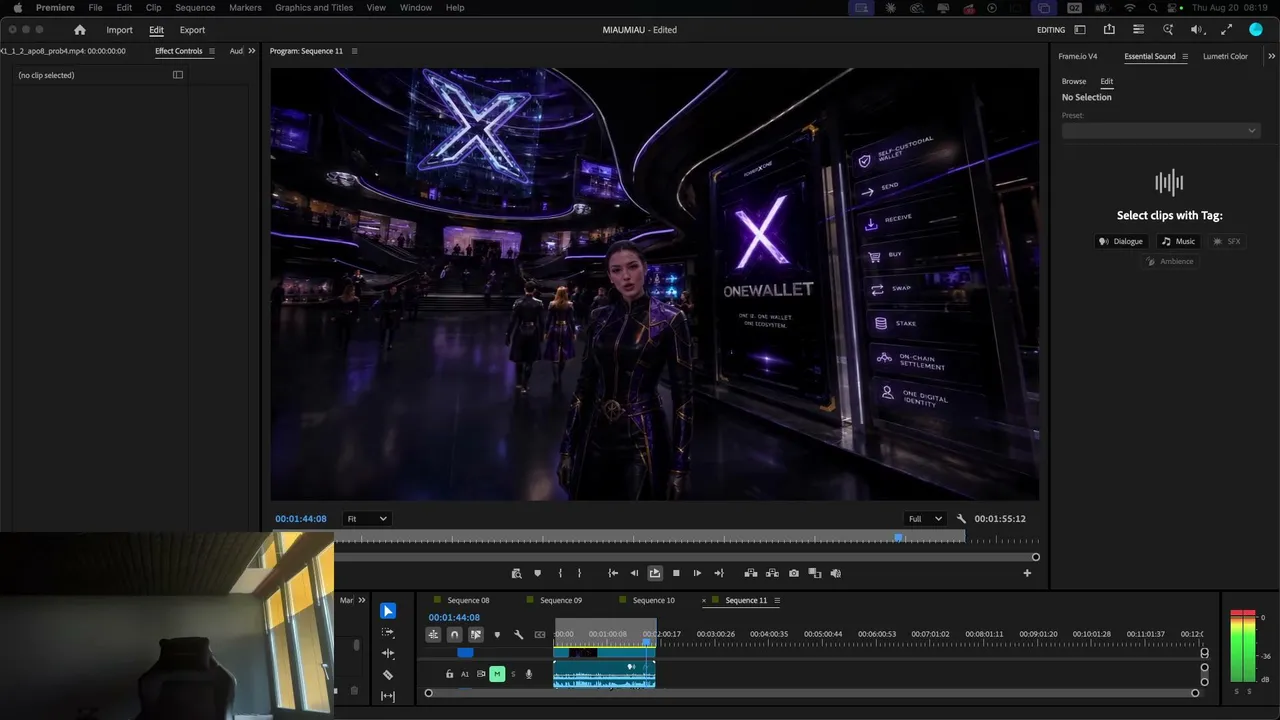The height and width of the screenshot is (720, 1280).
Task: Select the Selection tool arrow in timeline toolbar
Action: coord(388,611)
